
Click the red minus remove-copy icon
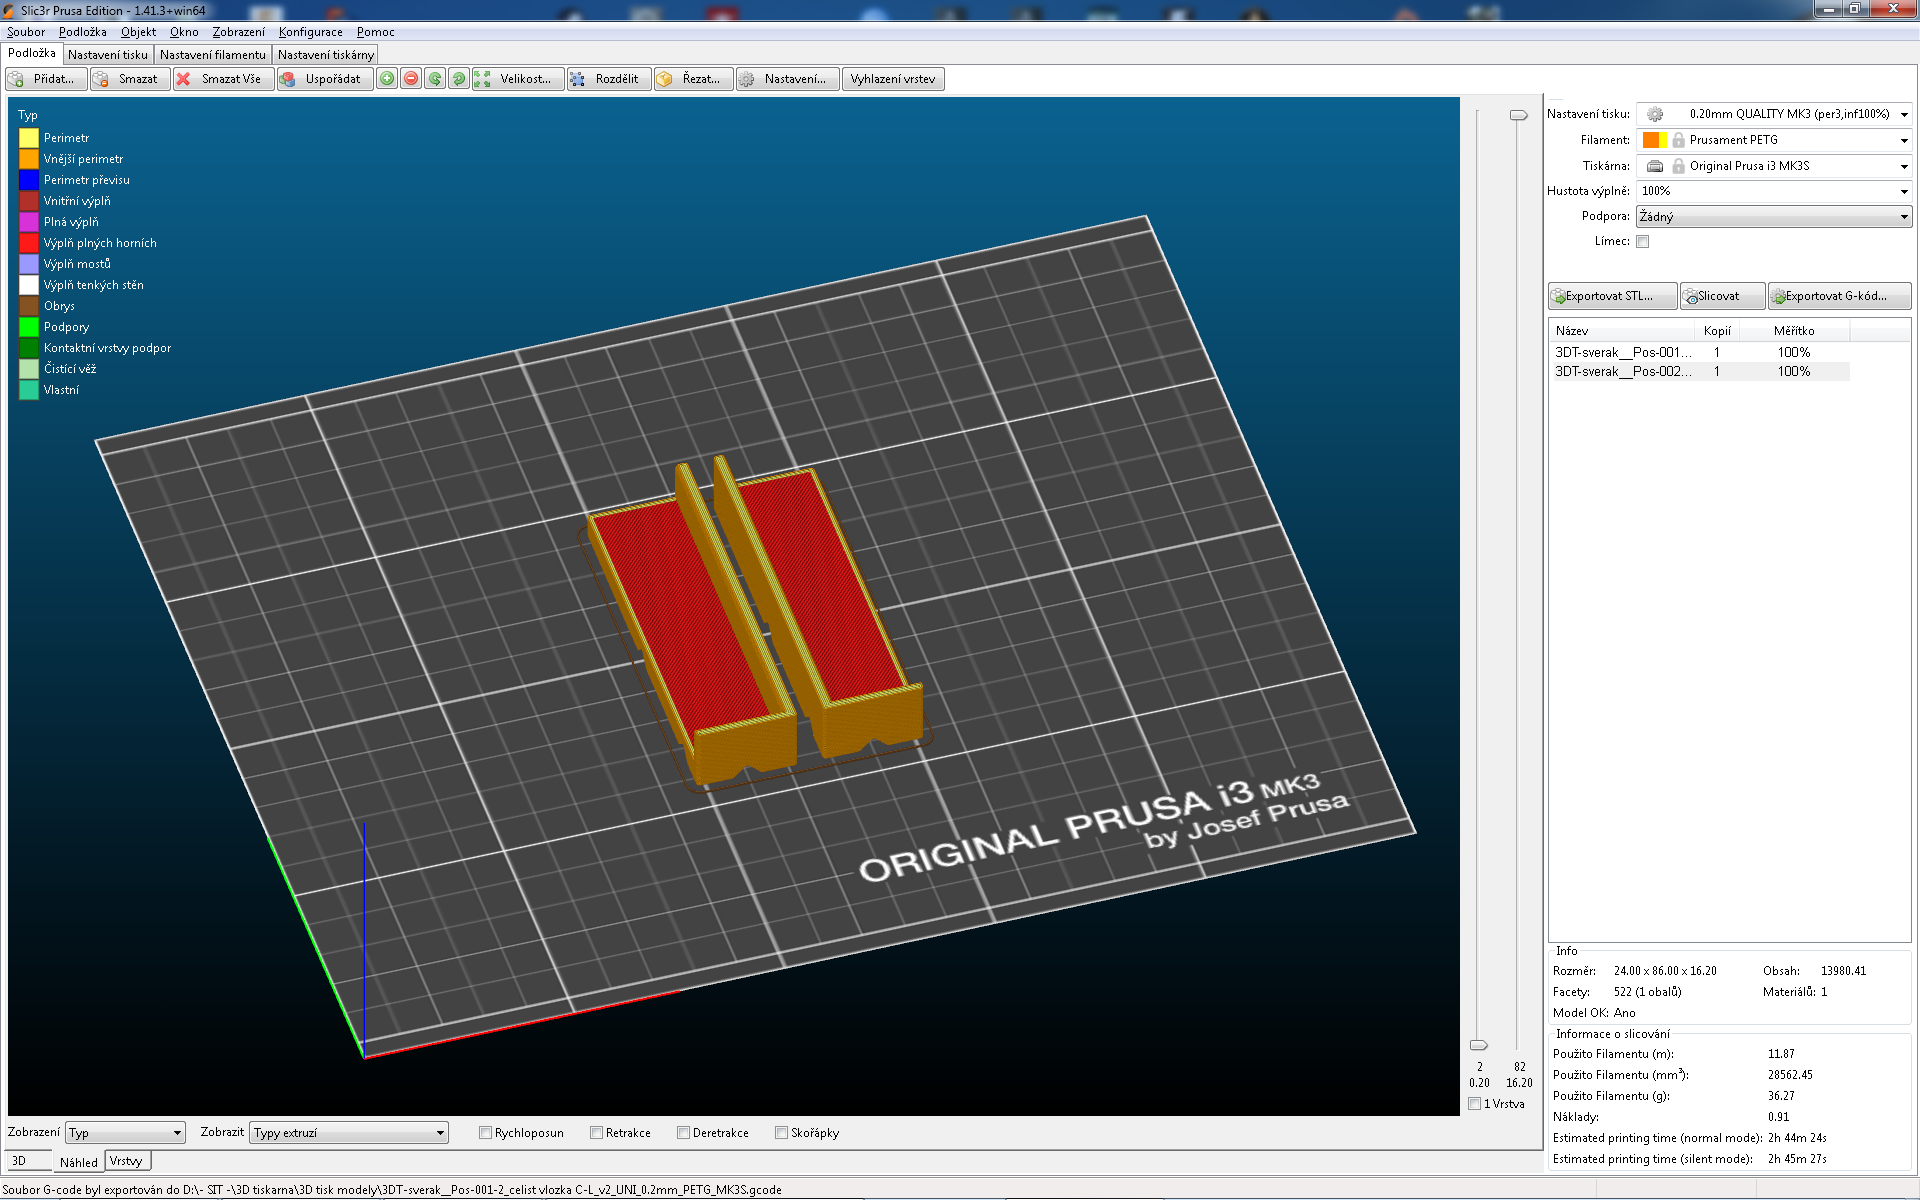tap(411, 79)
